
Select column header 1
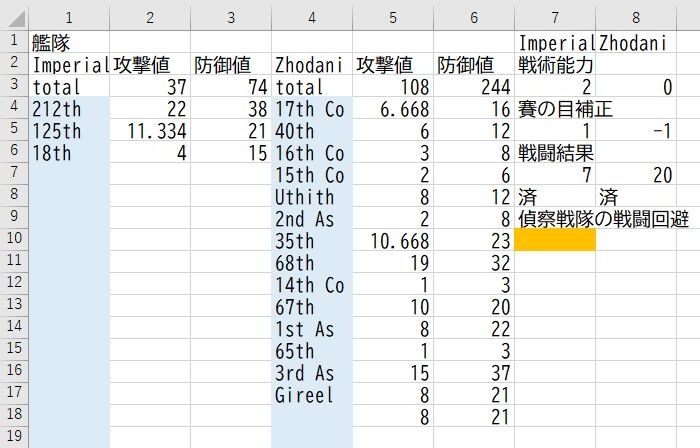pos(69,17)
